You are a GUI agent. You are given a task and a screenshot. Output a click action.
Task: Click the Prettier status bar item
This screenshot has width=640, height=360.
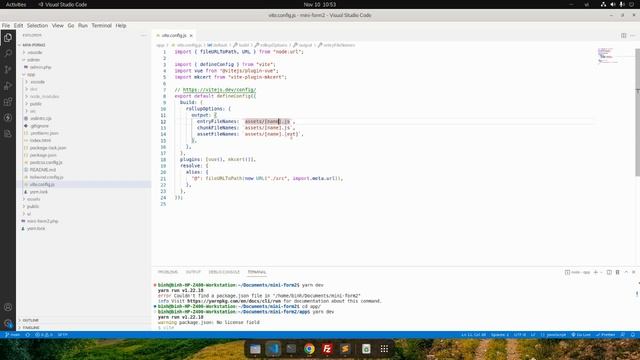click(605, 335)
